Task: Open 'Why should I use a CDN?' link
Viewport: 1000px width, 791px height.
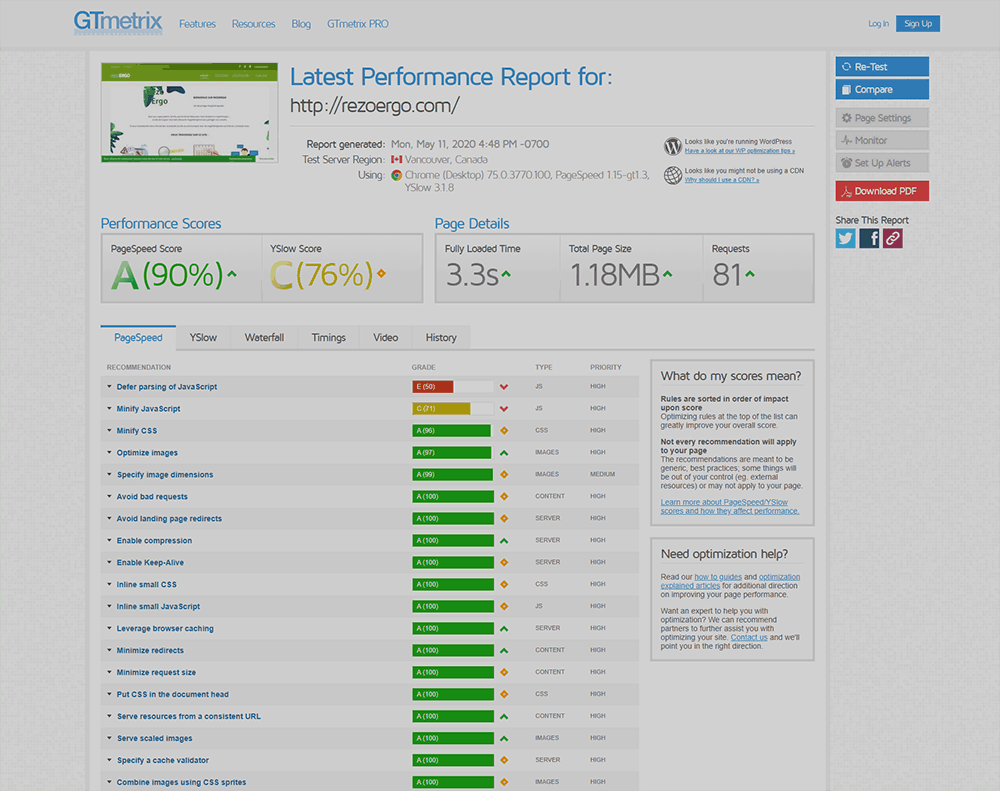Action: pos(722,180)
